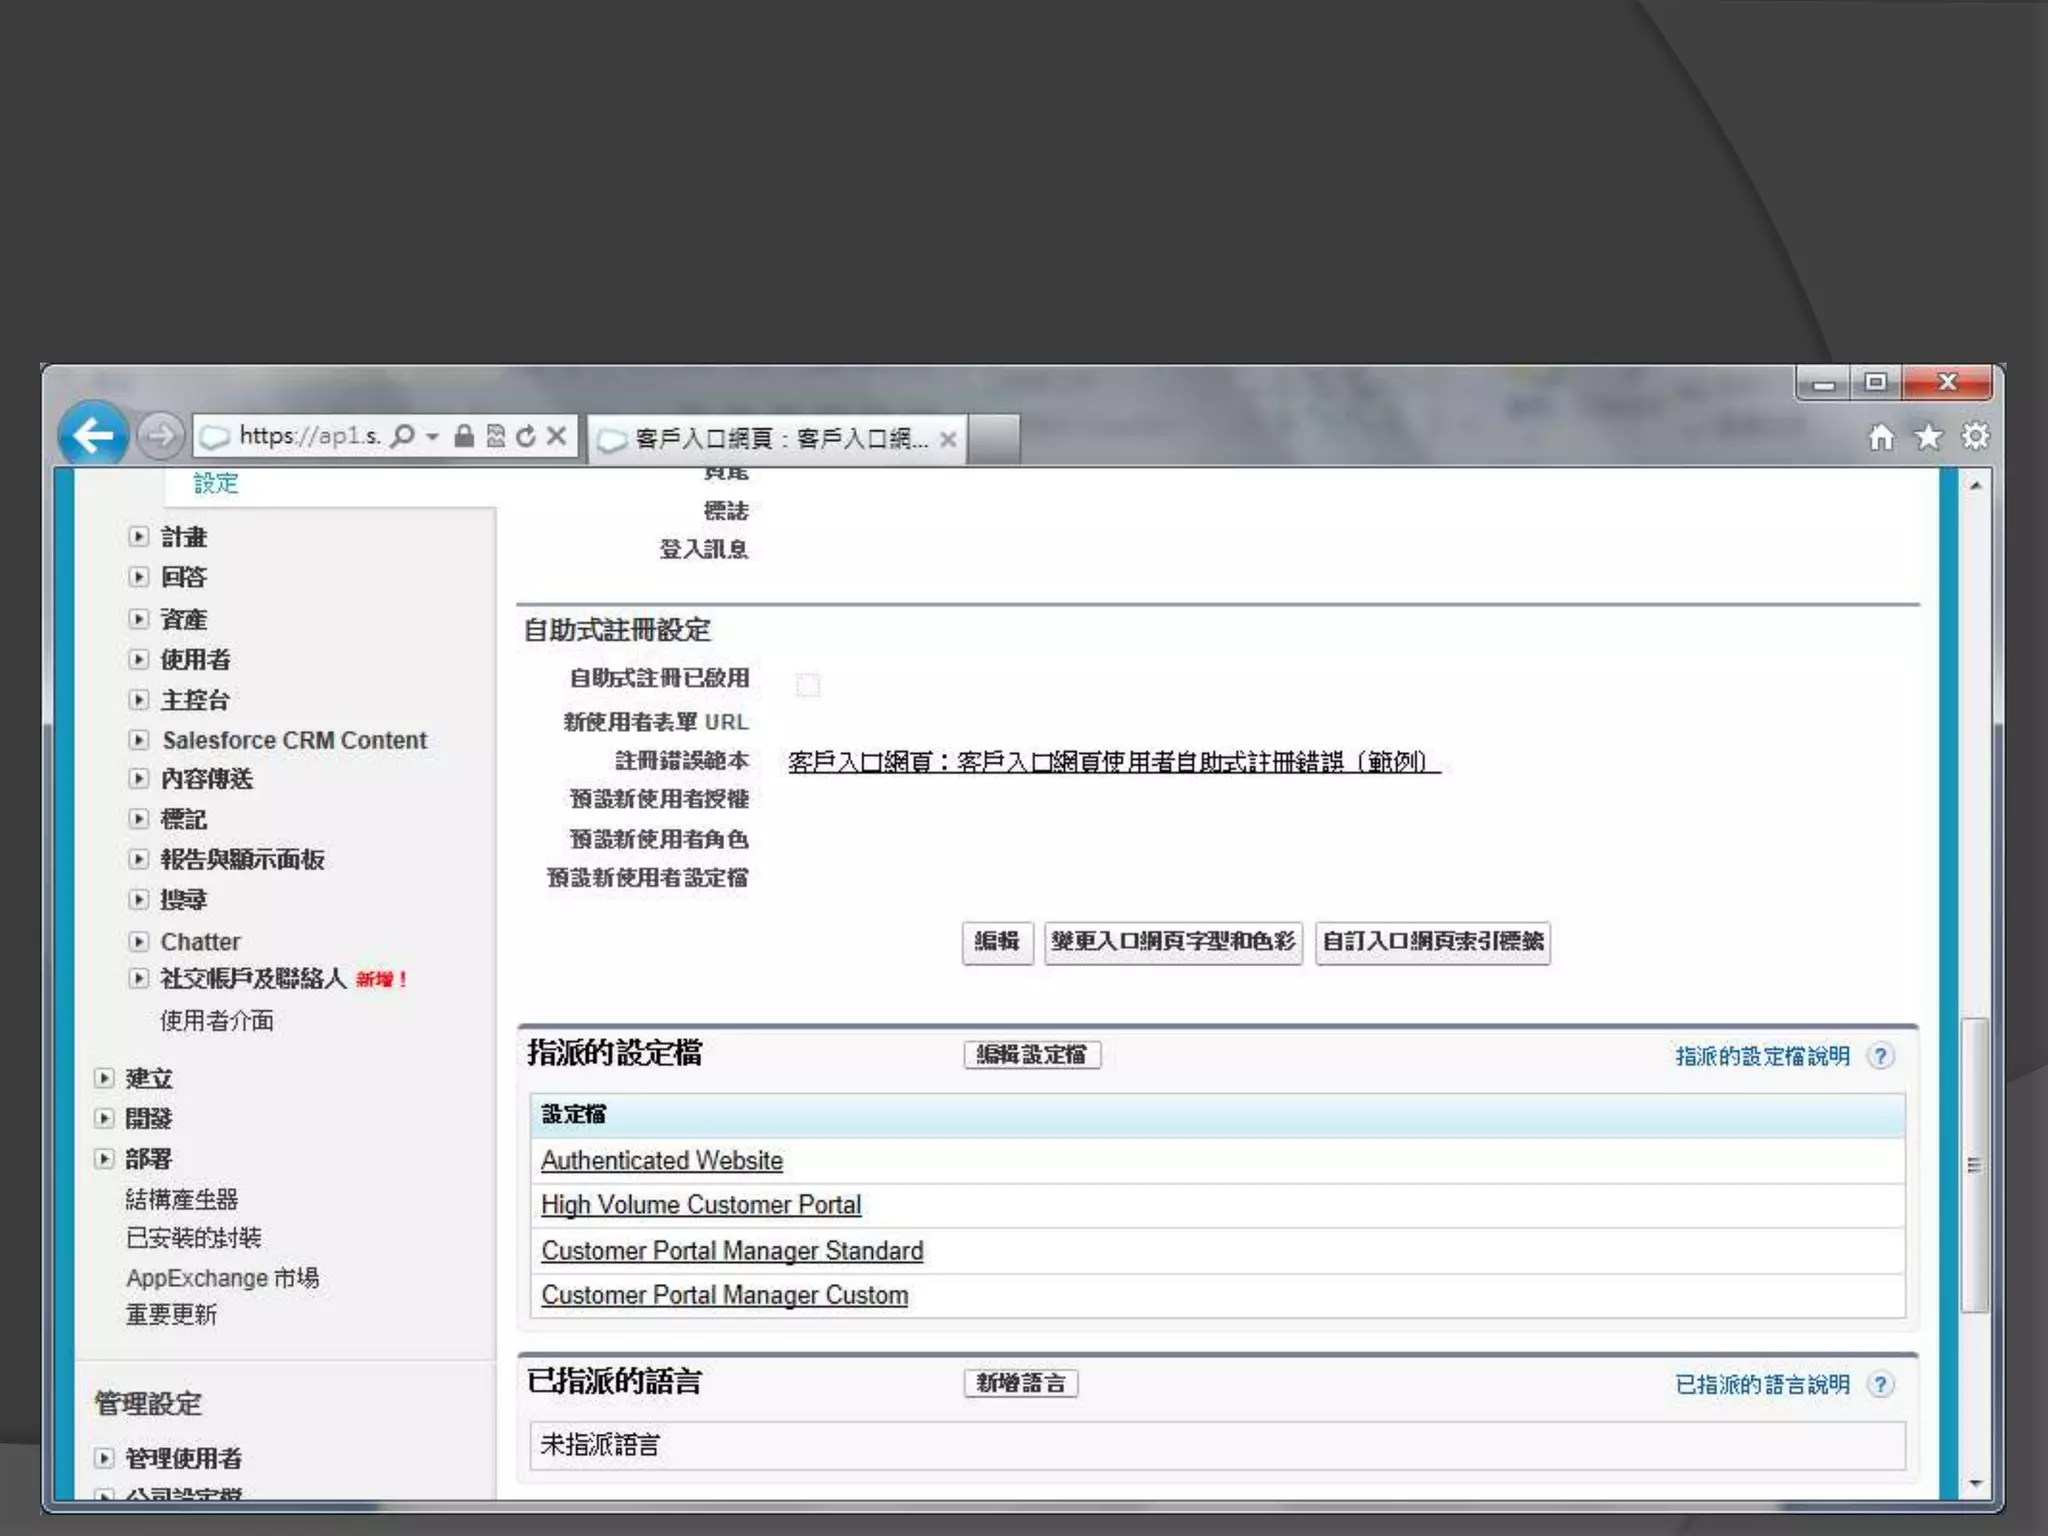2048x1536 pixels.
Task: Expand the 管理使用者 sidebar section
Action: click(x=104, y=1457)
